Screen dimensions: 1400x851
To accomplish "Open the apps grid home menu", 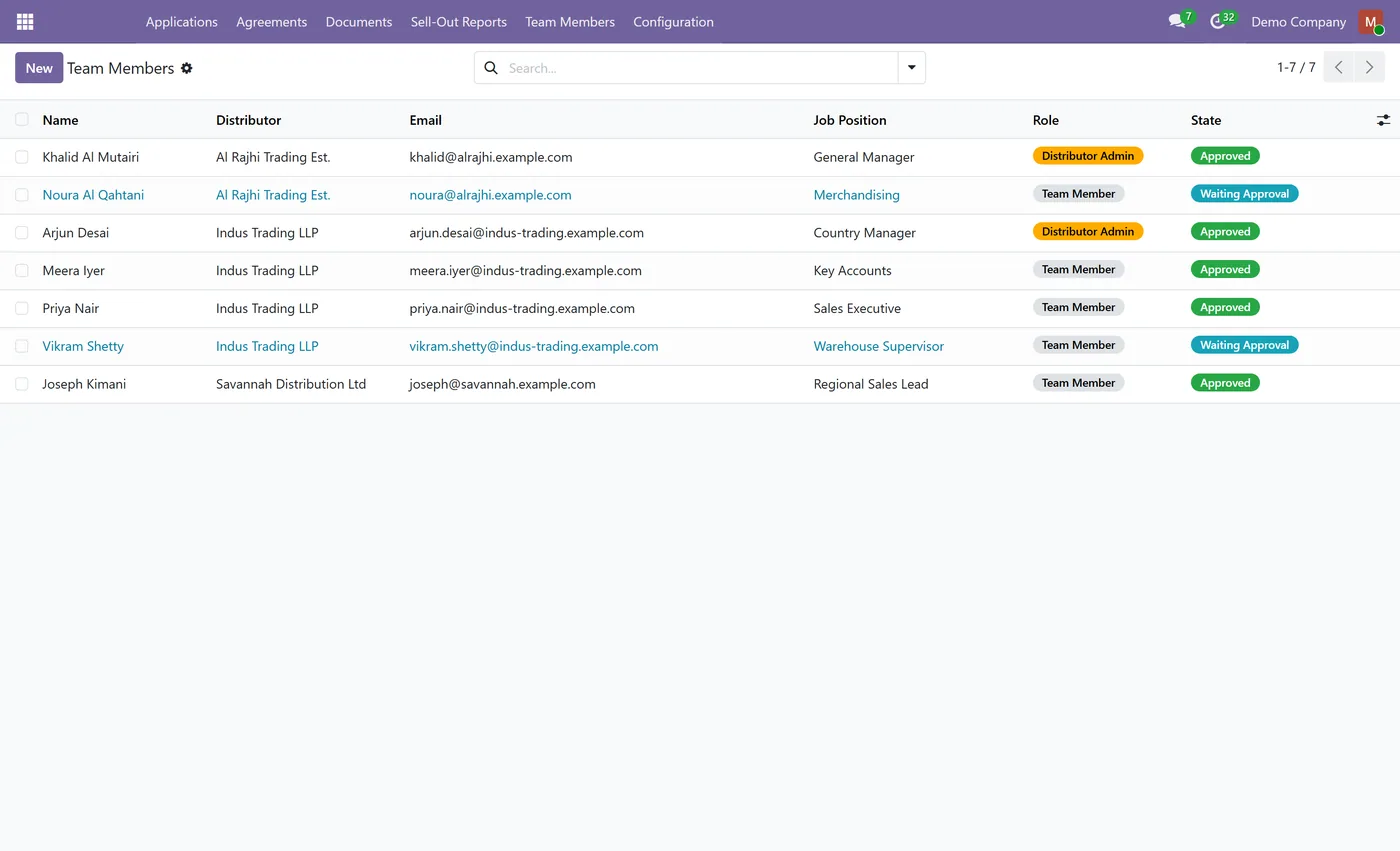I will 25,21.
